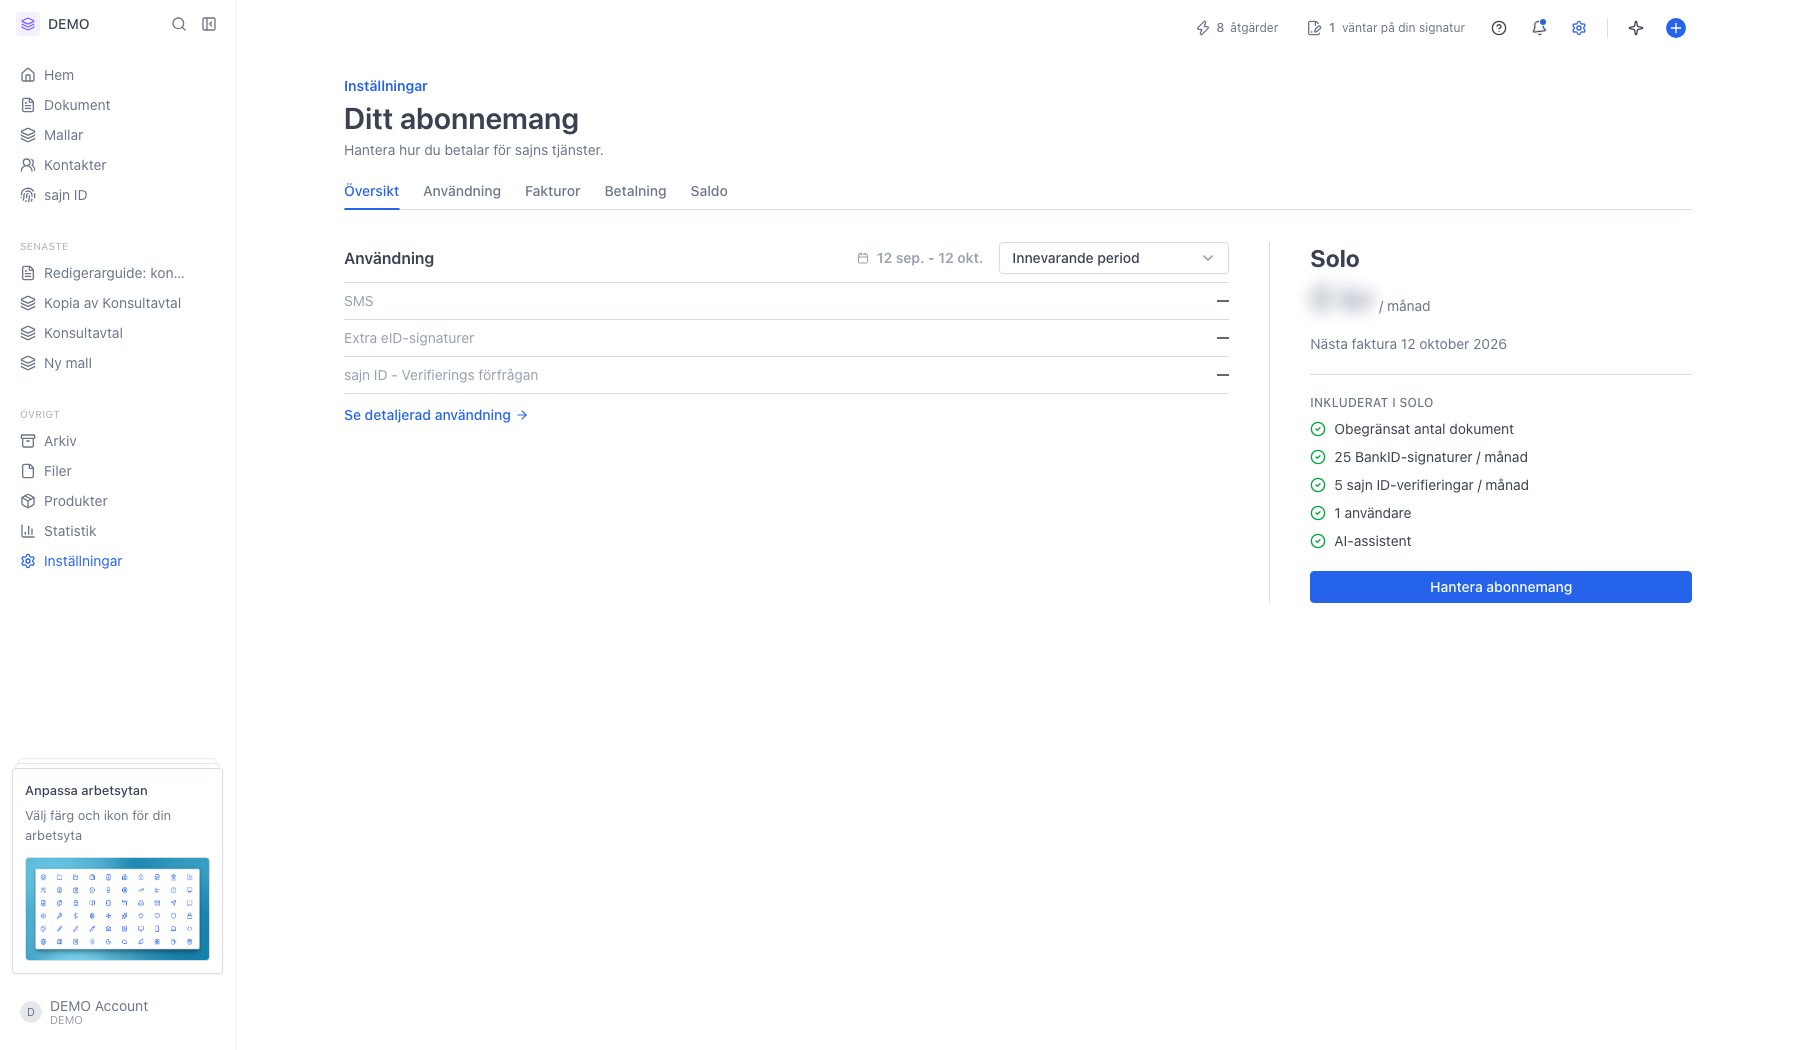1800x1050 pixels.
Task: Open Mallar in the sidebar
Action: [117, 135]
